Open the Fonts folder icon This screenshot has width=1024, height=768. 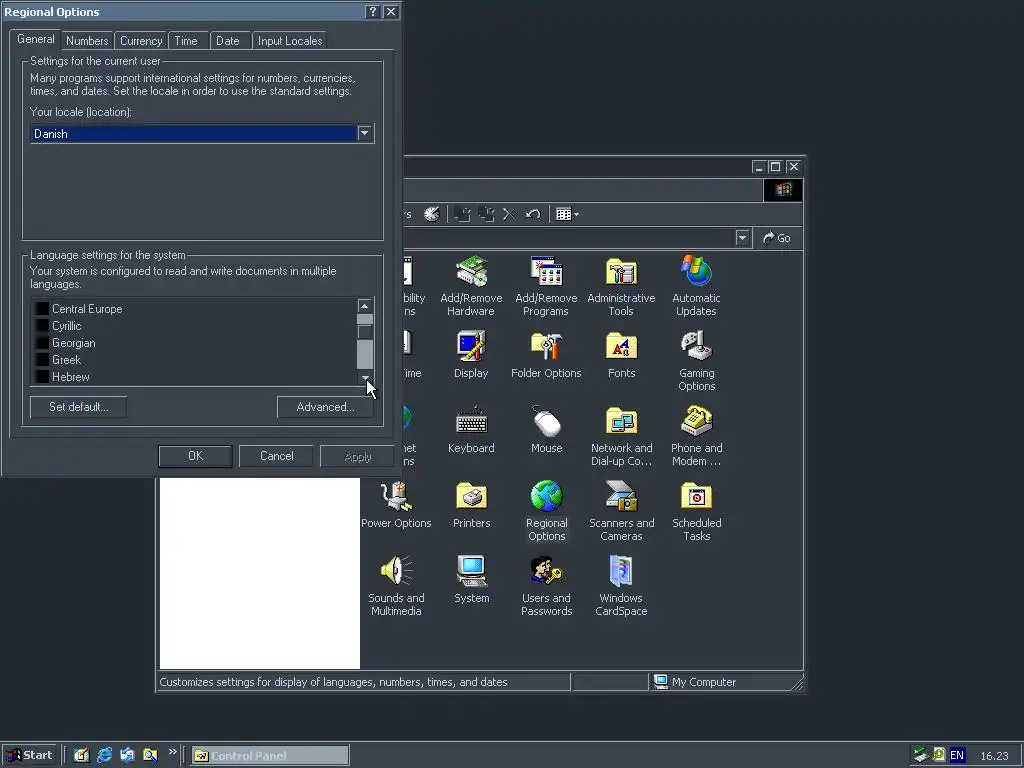[x=621, y=355]
